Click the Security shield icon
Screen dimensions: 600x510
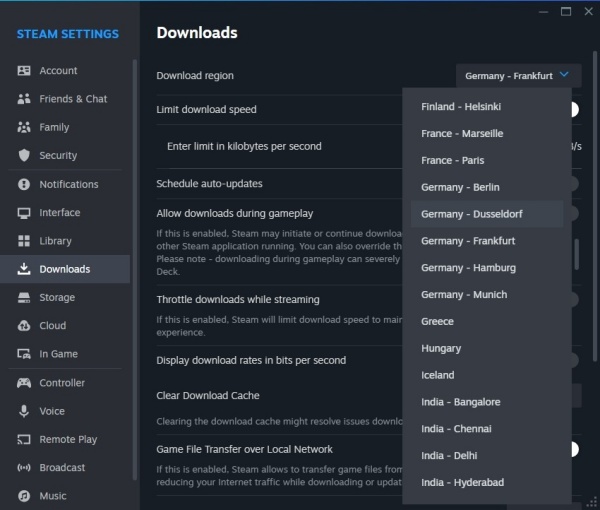[24, 156]
